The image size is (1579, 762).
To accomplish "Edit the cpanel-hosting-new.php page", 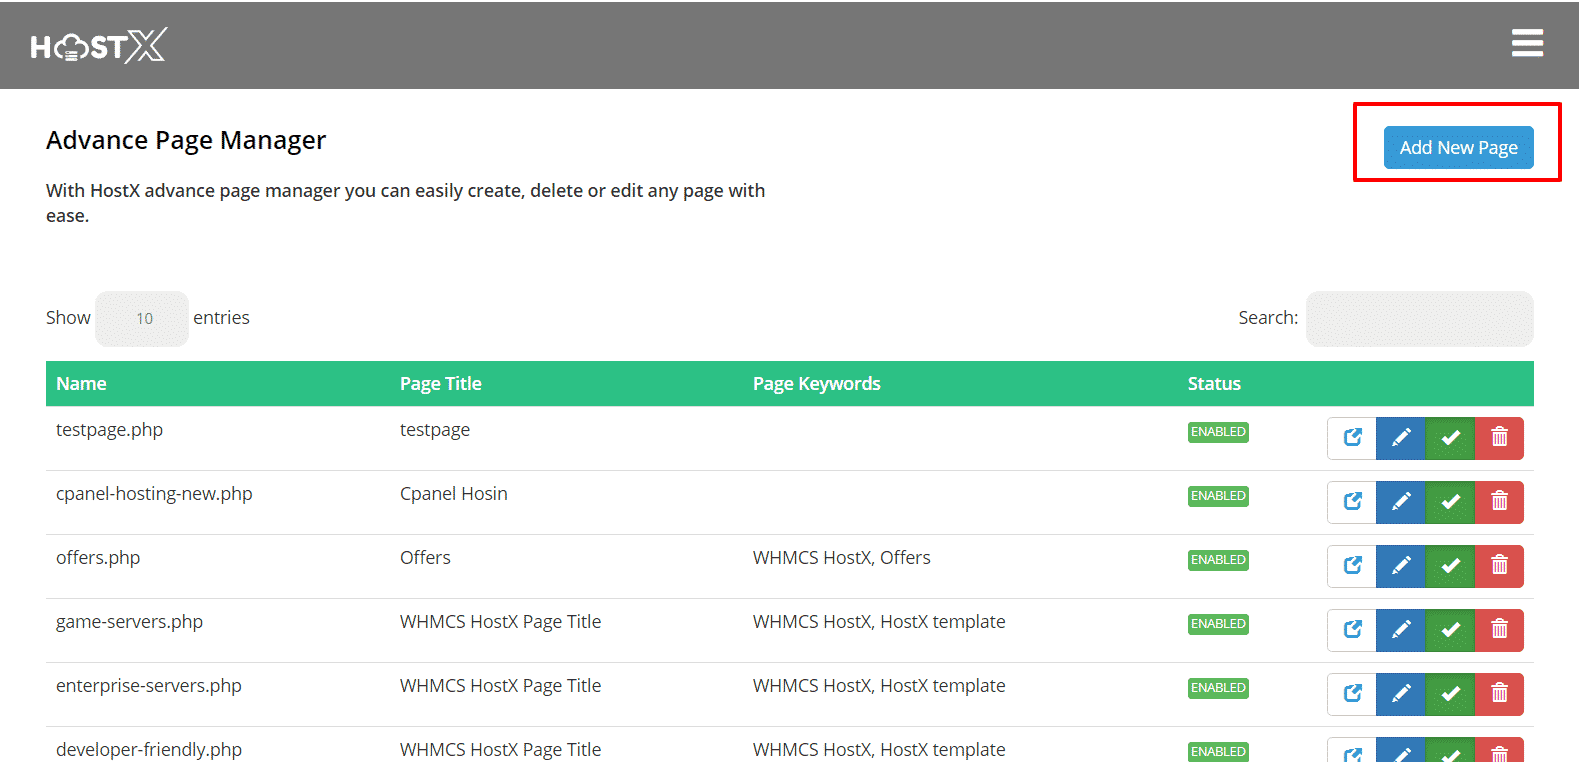I will pyautogui.click(x=1401, y=502).
